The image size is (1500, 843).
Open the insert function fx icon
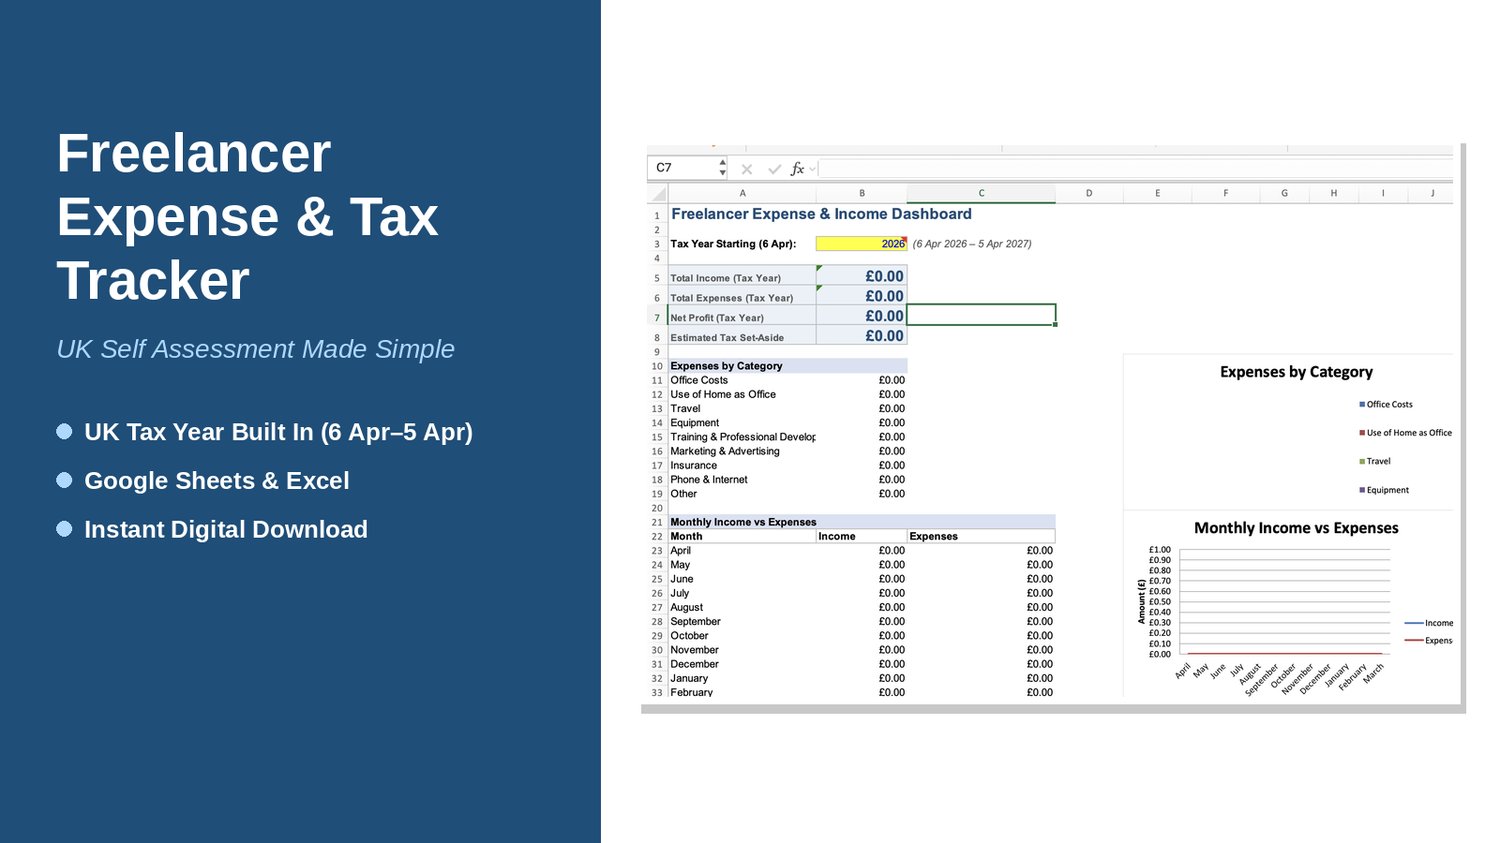(797, 169)
